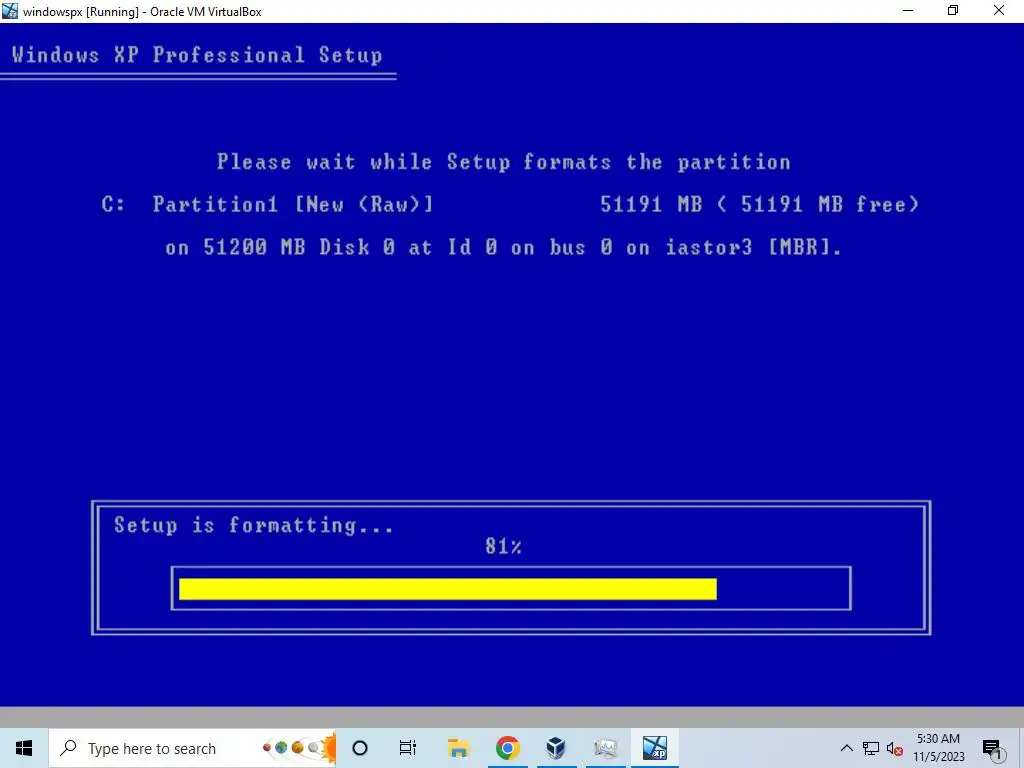Click the Cortana circle icon

[x=360, y=748]
